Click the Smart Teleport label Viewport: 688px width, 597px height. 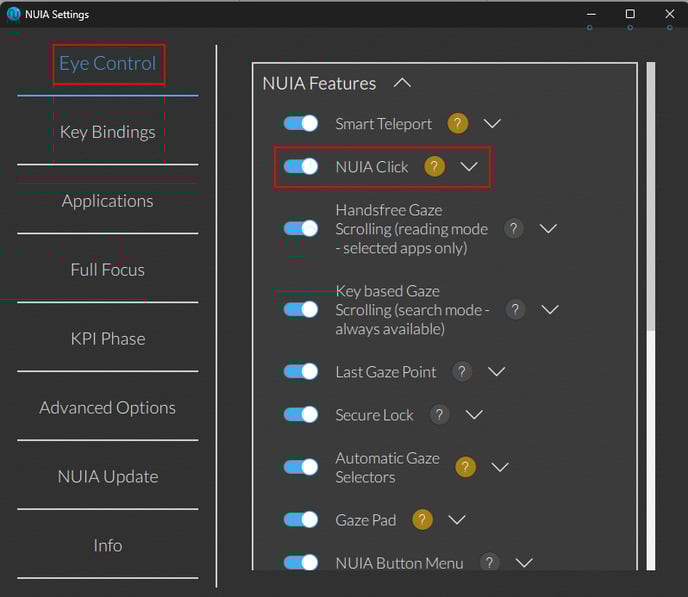[x=383, y=124]
